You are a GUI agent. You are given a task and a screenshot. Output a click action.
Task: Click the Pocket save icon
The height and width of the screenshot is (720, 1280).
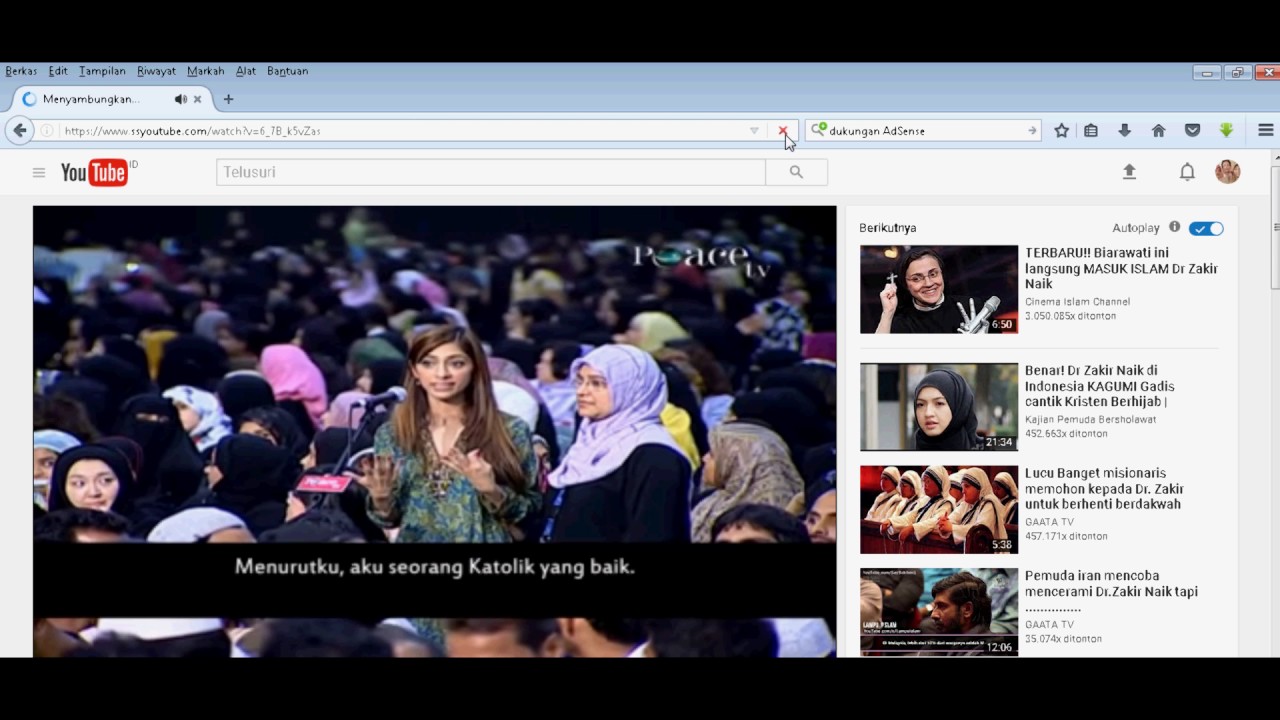[1192, 130]
